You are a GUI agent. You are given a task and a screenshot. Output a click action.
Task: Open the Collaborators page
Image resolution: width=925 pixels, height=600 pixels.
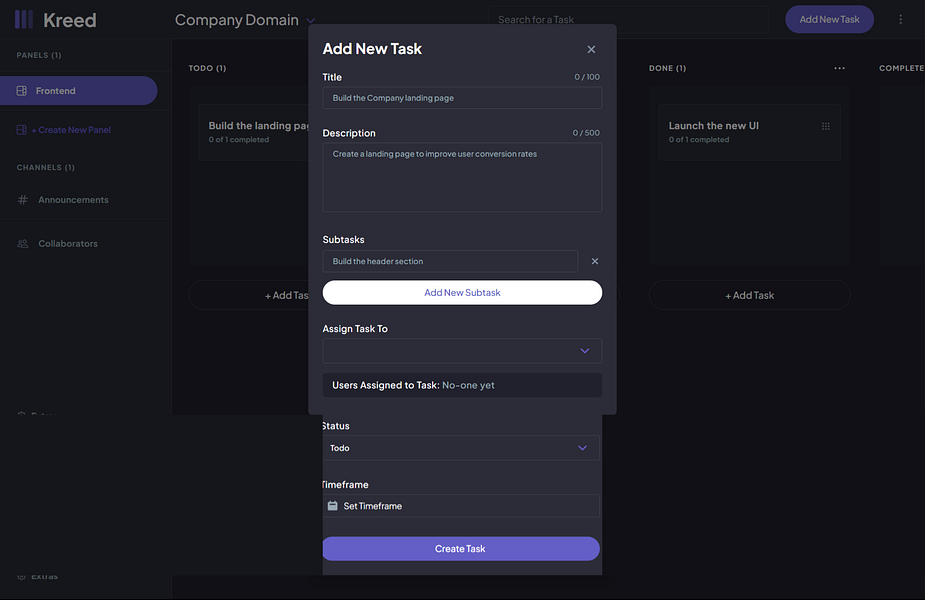67,244
